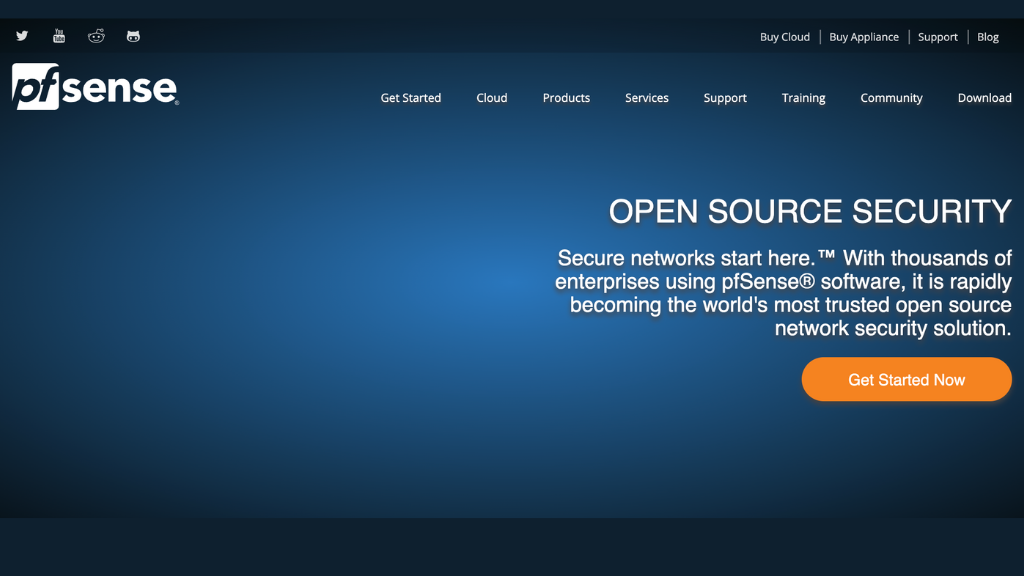This screenshot has height=576, width=1024.
Task: Expand the Training navigation menu
Action: (x=803, y=98)
